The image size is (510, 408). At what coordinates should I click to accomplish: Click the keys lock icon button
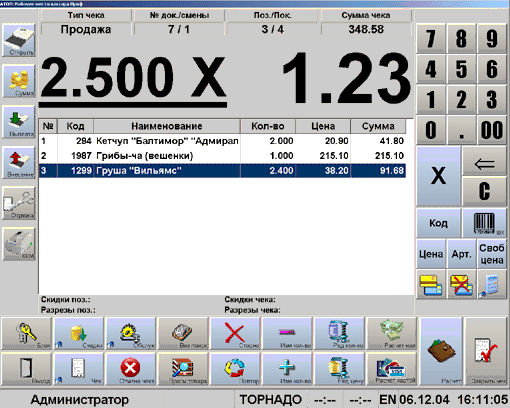pyautogui.click(x=27, y=333)
